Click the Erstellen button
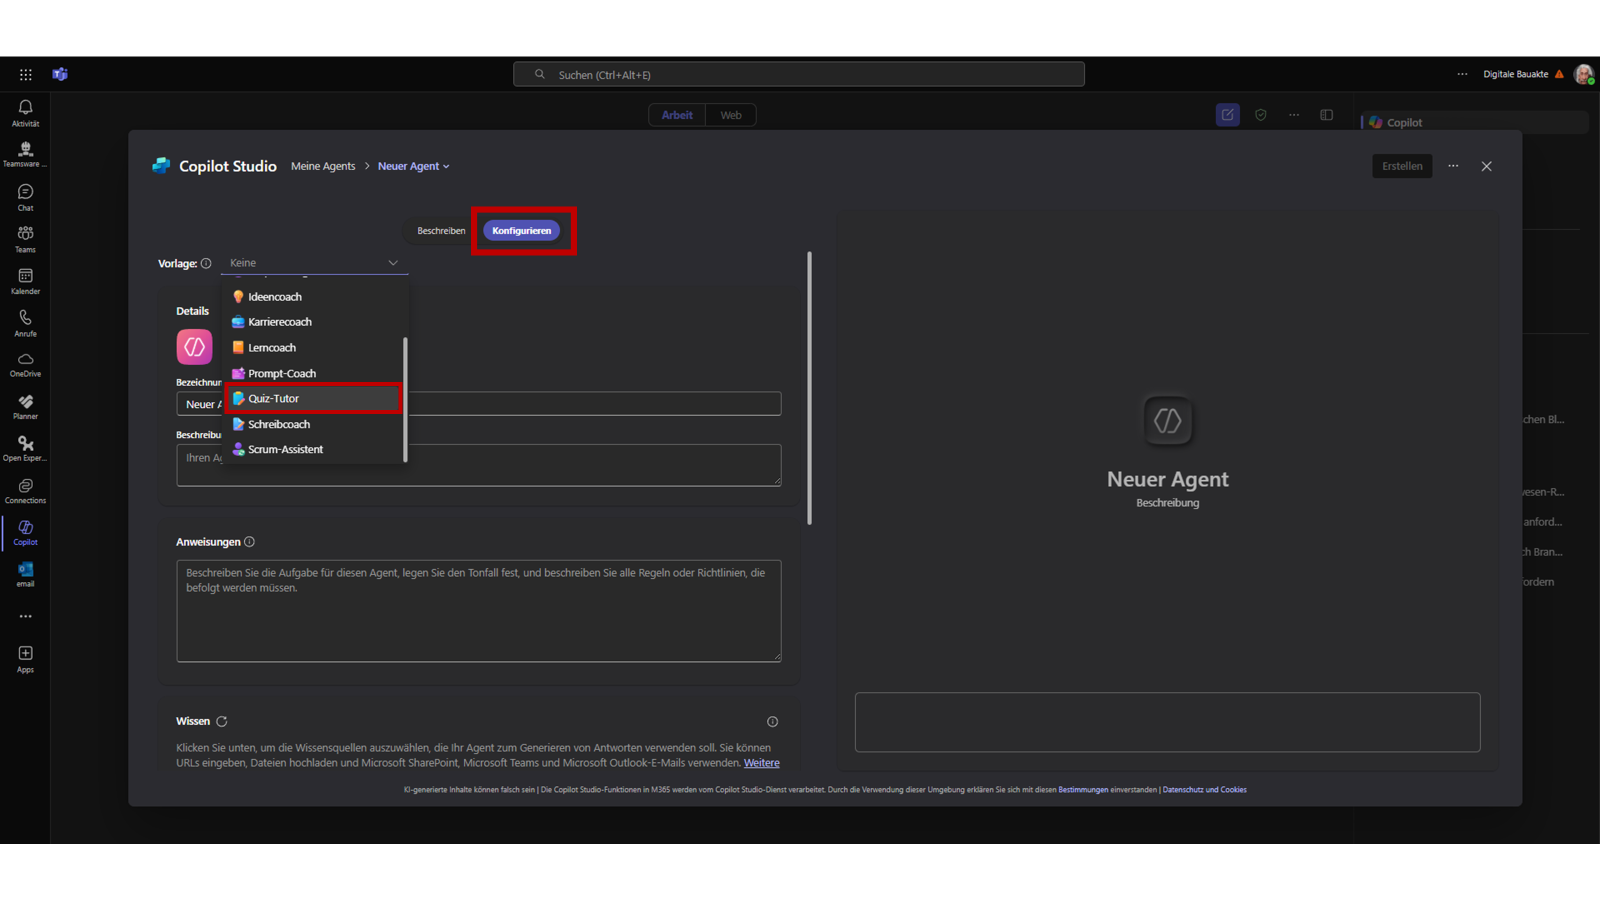This screenshot has height=900, width=1600. tap(1401, 166)
